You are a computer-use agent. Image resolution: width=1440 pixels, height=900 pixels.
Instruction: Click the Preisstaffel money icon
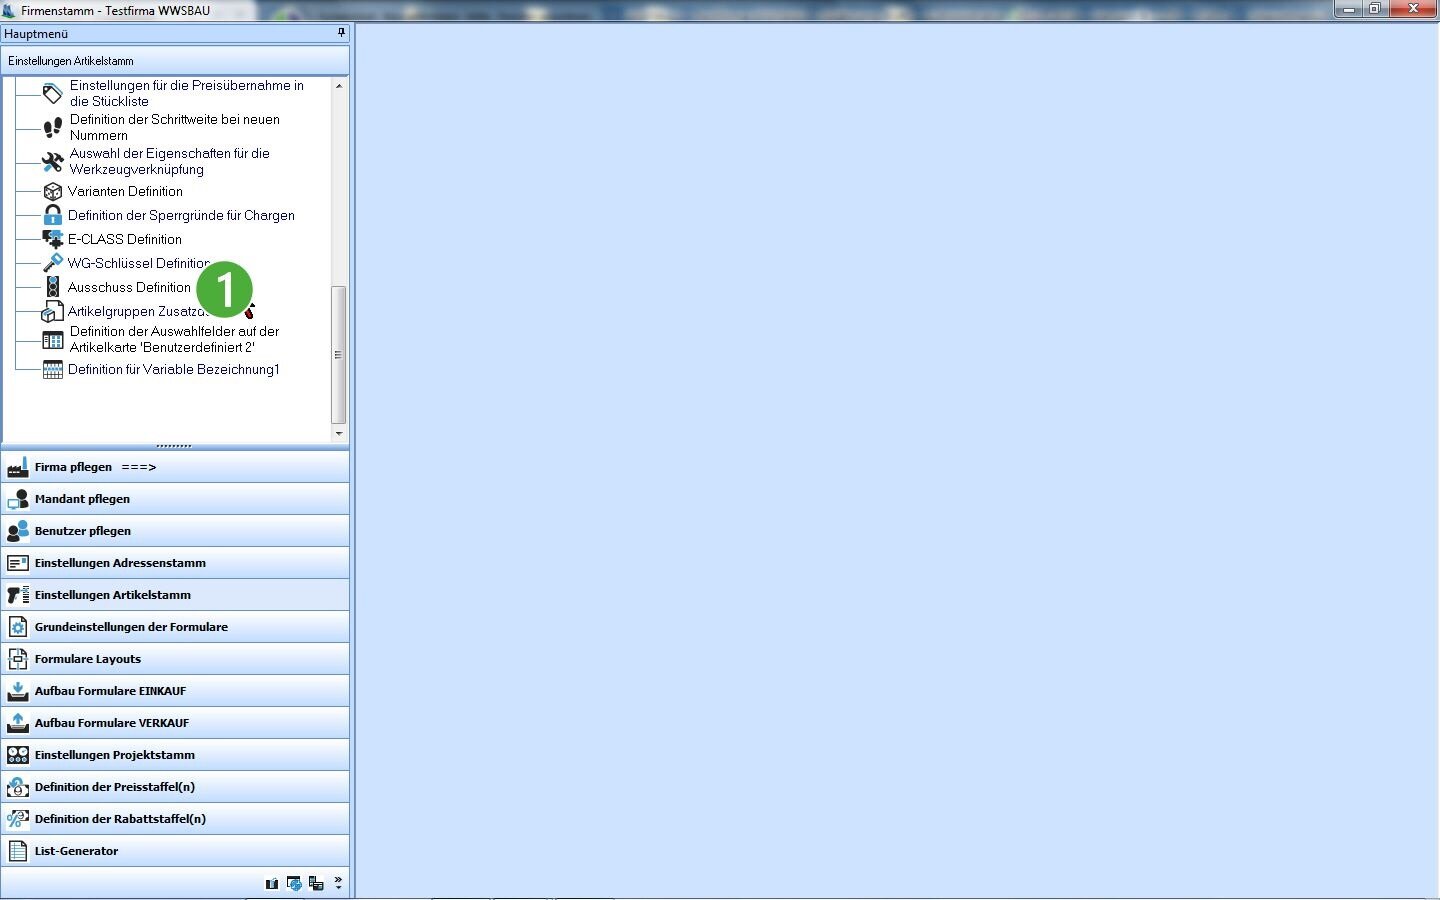click(18, 787)
